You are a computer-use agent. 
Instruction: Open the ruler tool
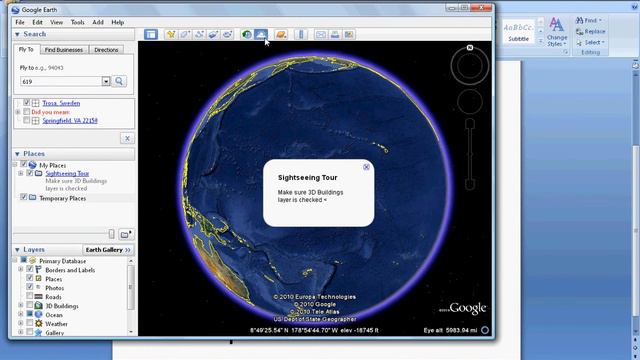[x=301, y=34]
